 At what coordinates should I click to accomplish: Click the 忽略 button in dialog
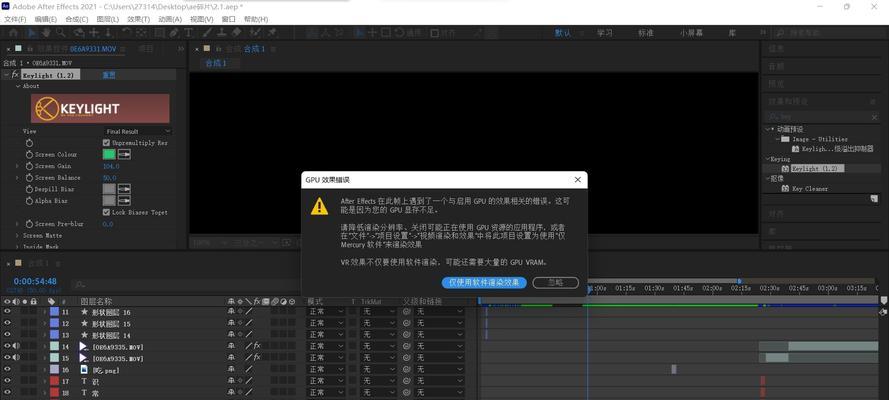(x=556, y=282)
